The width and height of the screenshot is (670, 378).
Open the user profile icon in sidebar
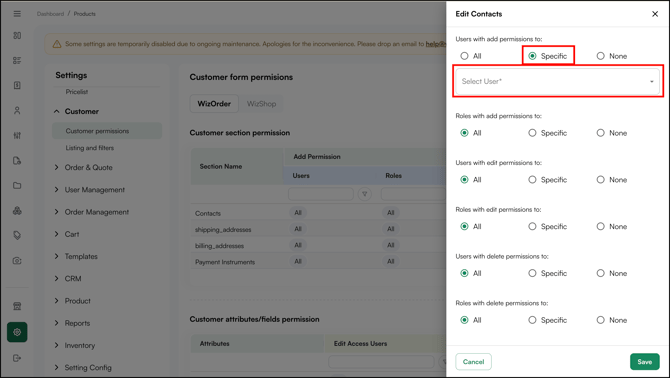pos(17,110)
